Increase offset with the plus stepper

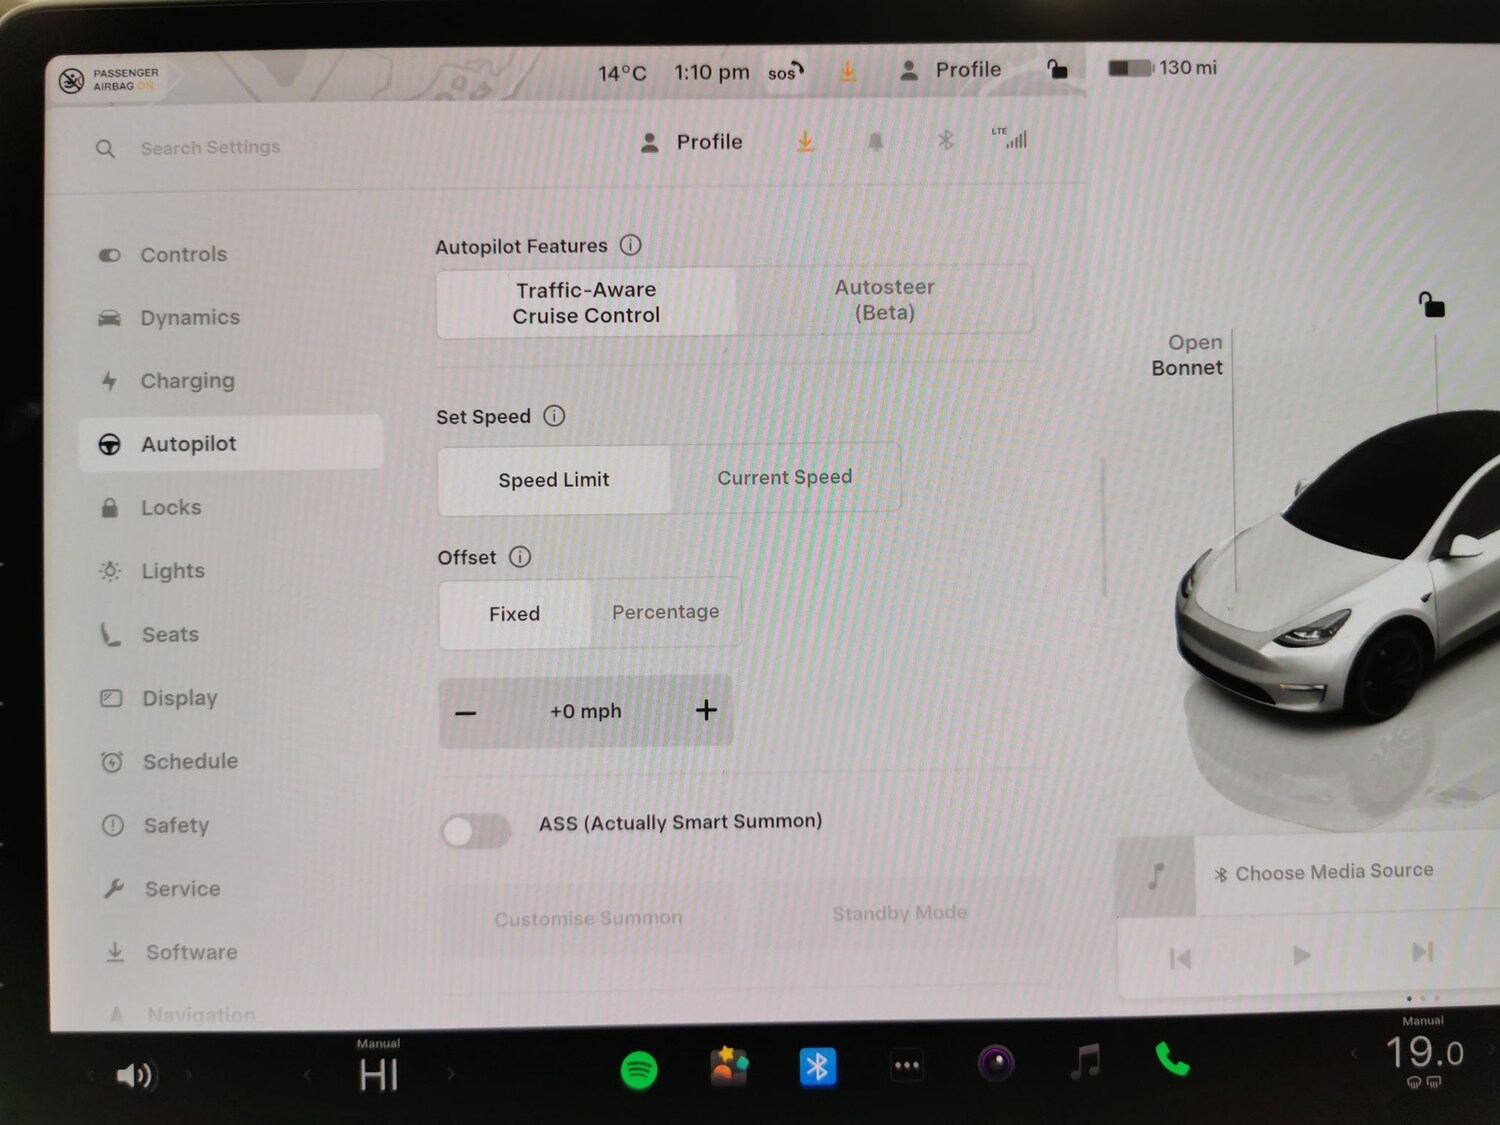[706, 710]
